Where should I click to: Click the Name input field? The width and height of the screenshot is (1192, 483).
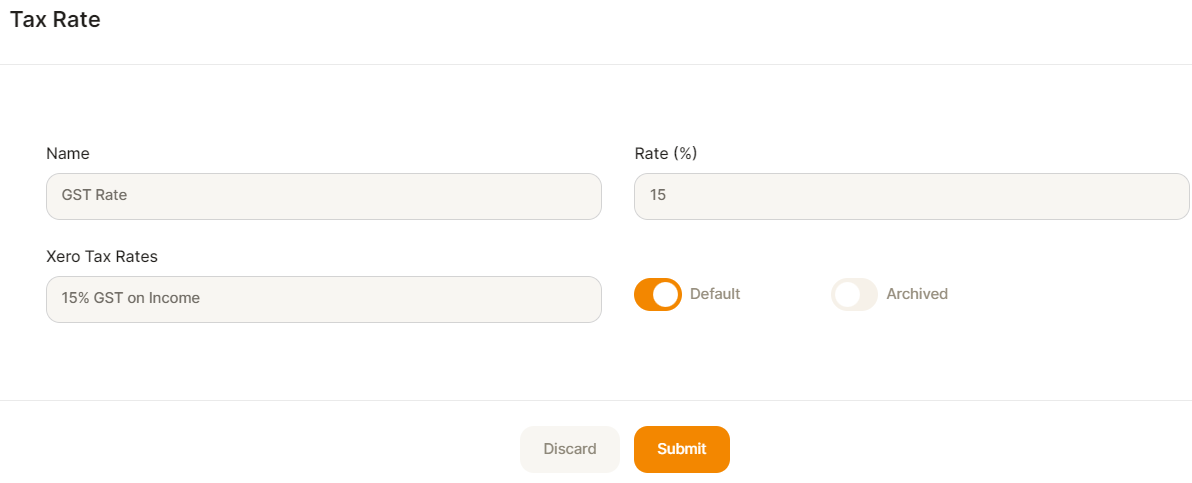pos(324,196)
